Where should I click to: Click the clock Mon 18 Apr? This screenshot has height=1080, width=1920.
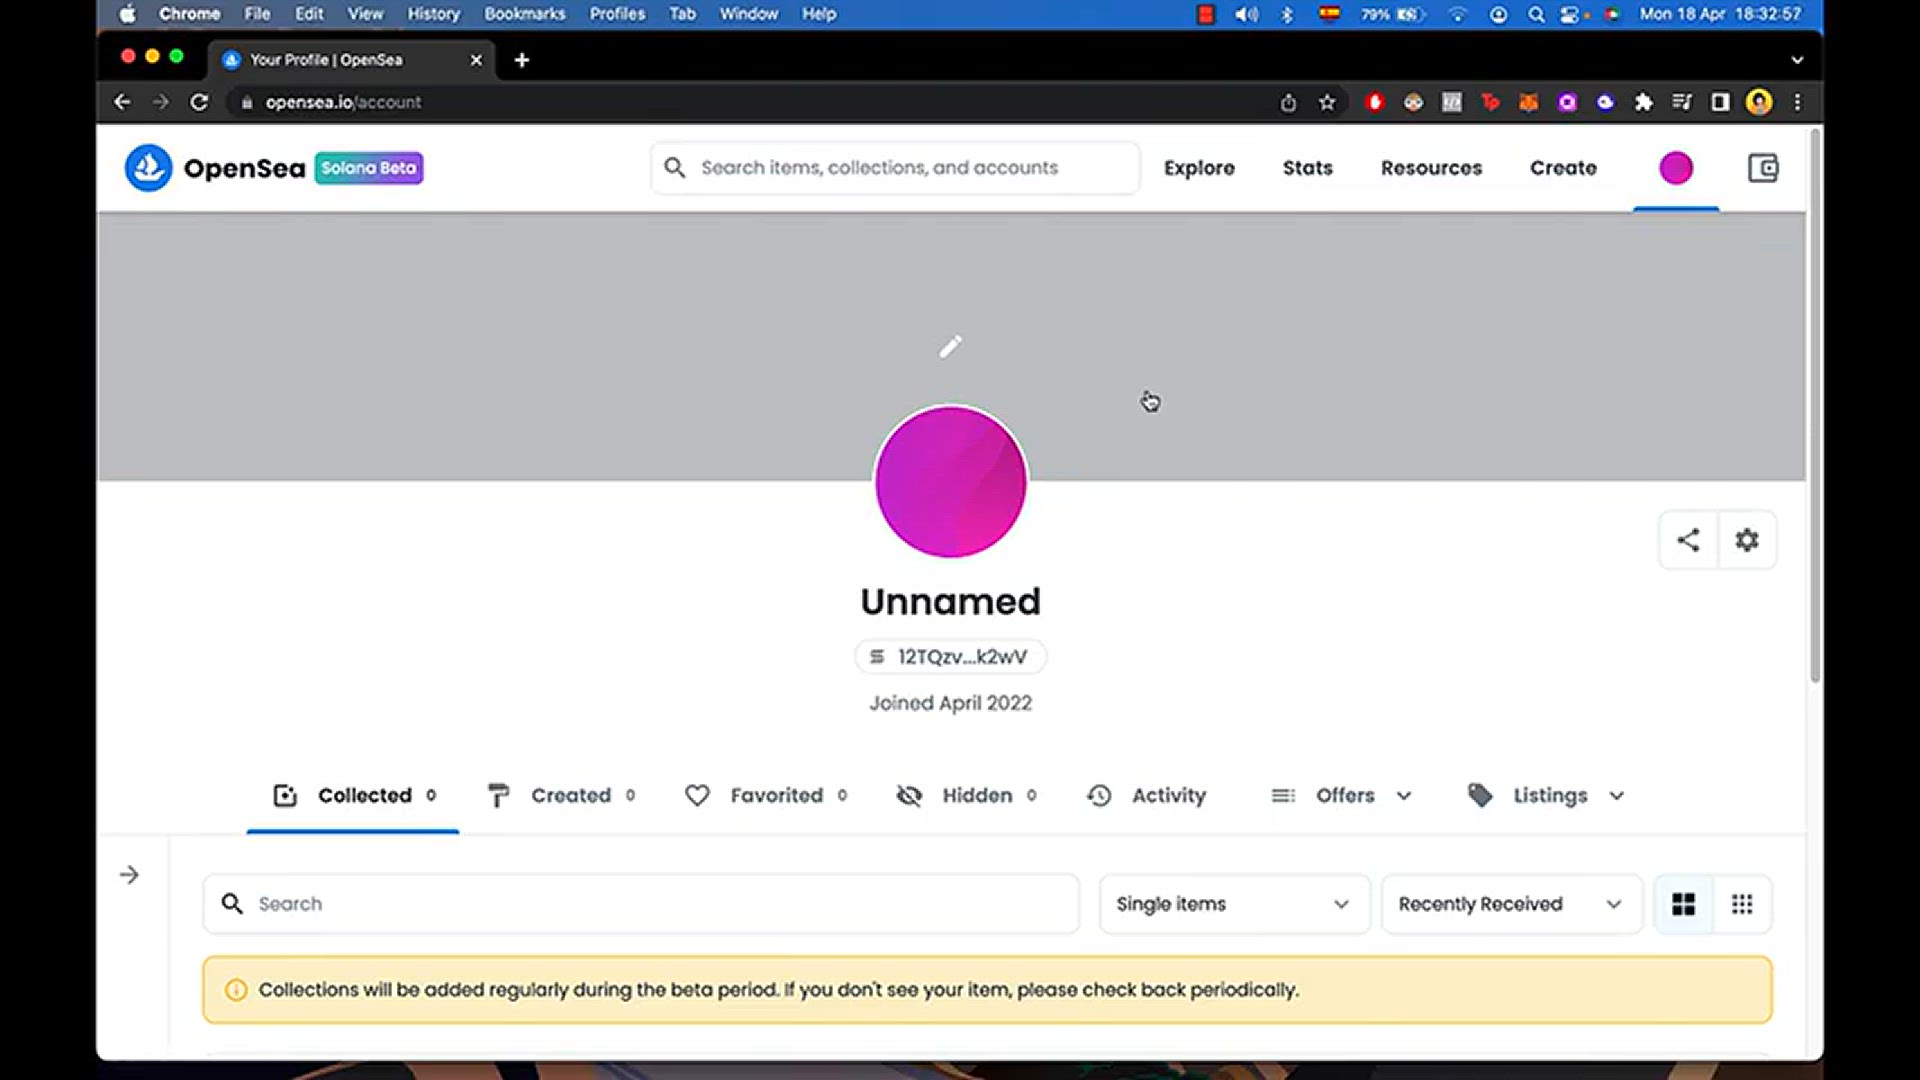1720,14
